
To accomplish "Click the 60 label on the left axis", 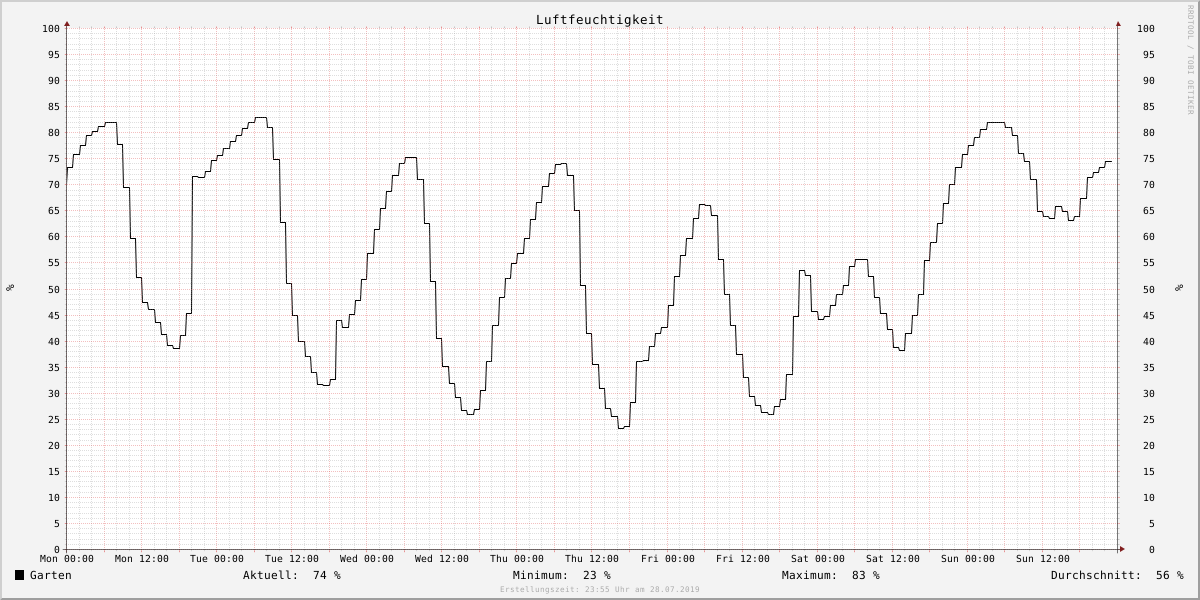I will tap(54, 237).
